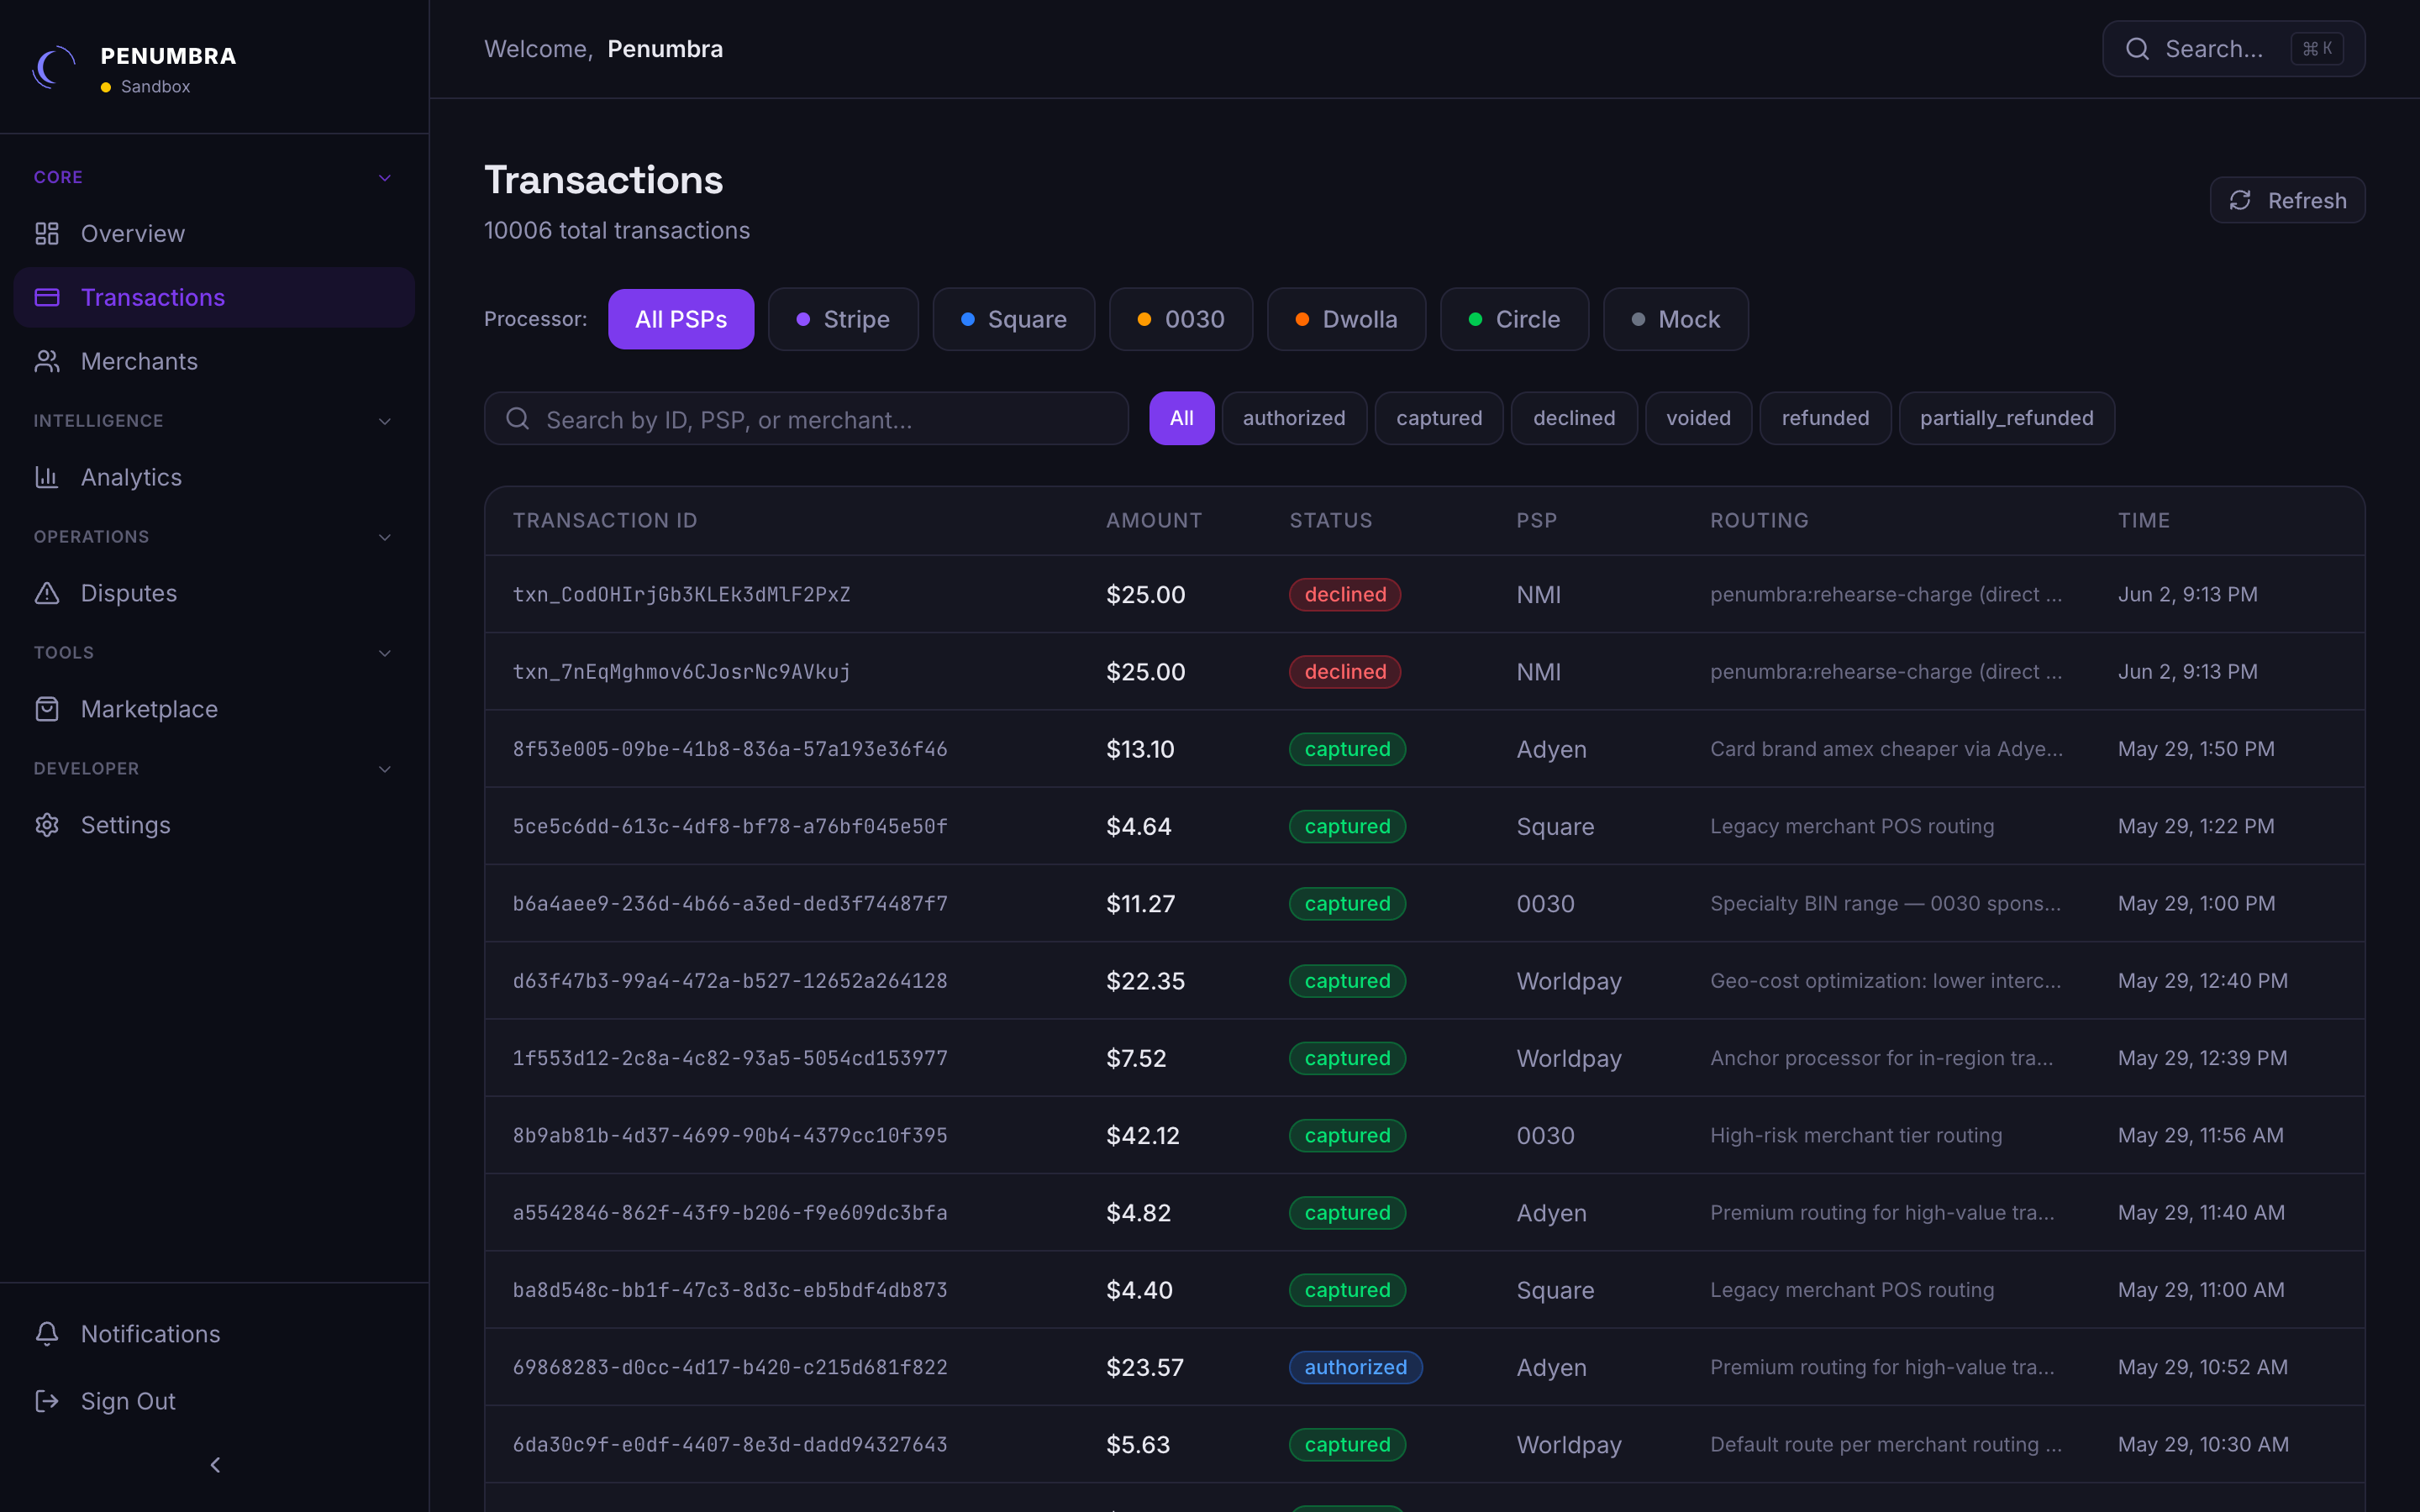This screenshot has width=2420, height=1512.
Task: Navigate to Disputes
Action: (214, 593)
